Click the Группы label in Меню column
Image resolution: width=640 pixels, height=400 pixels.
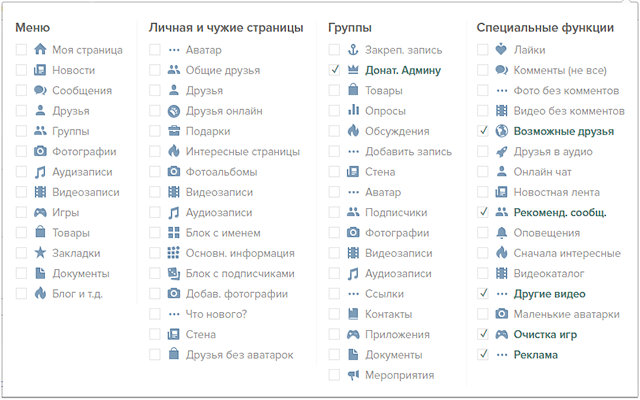71,131
